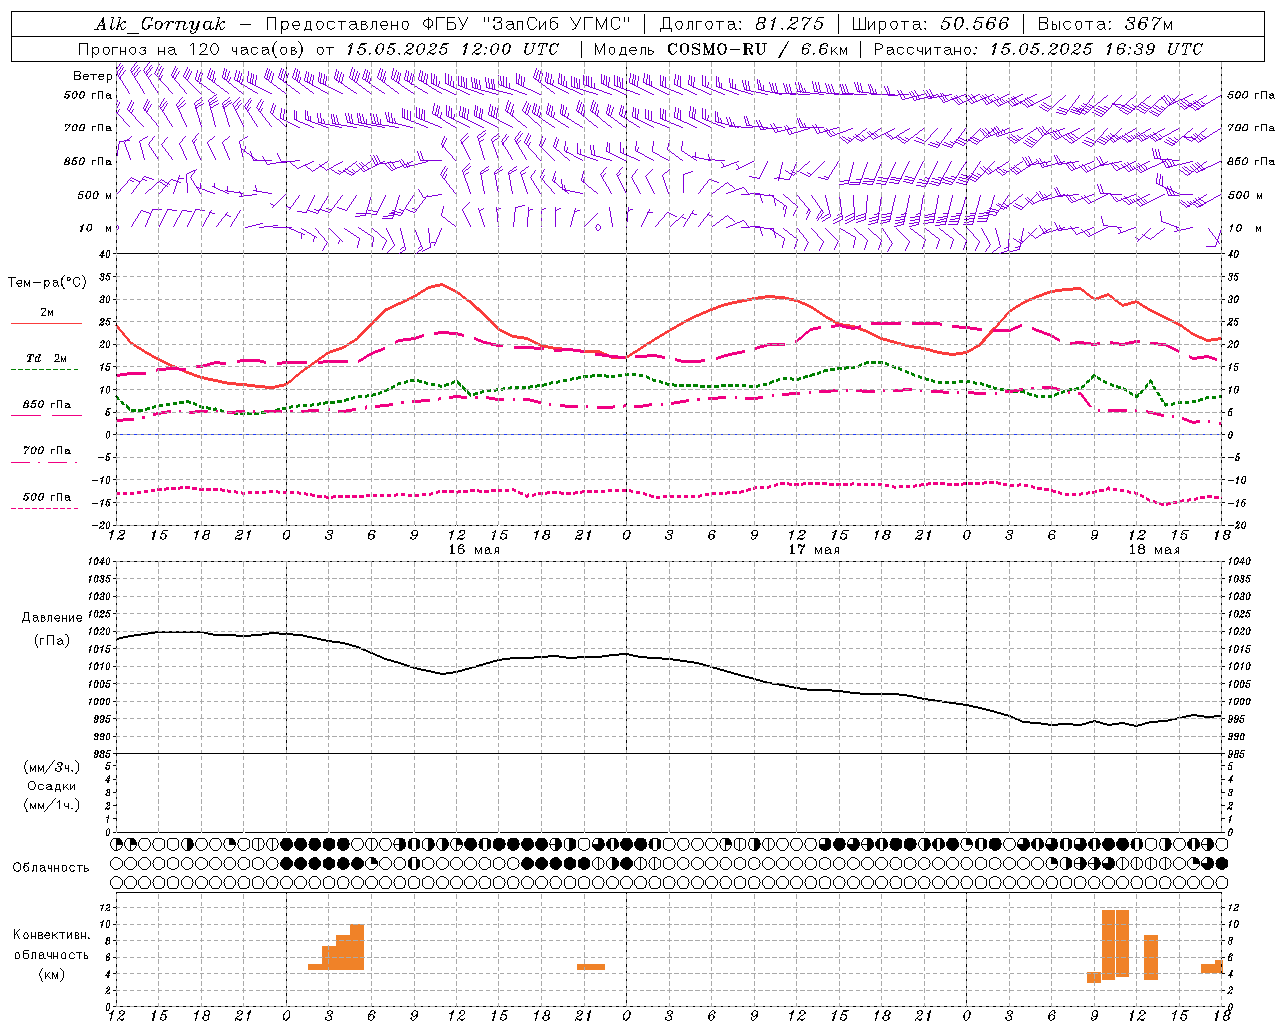1280x1024 pixels.
Task: Click the "Рассчитано: 15.05.2025 16:39 UTC" timestamp
Action: (x=1038, y=49)
